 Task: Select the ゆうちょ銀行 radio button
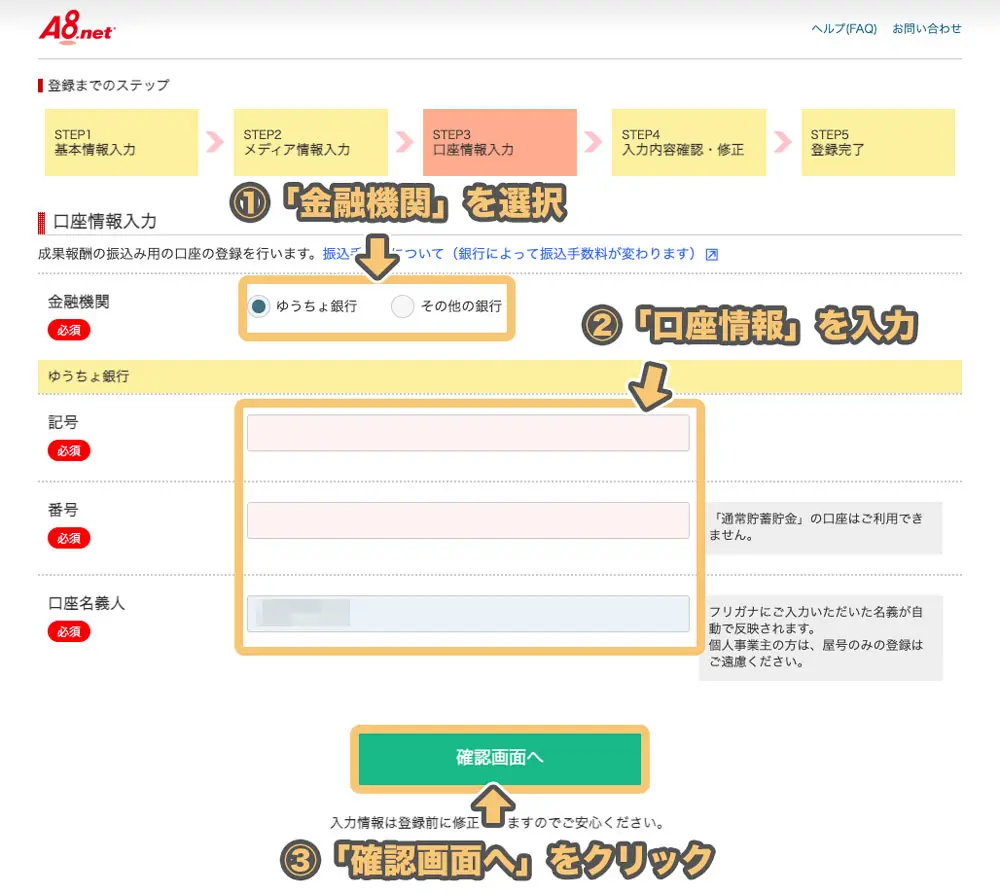point(259,306)
